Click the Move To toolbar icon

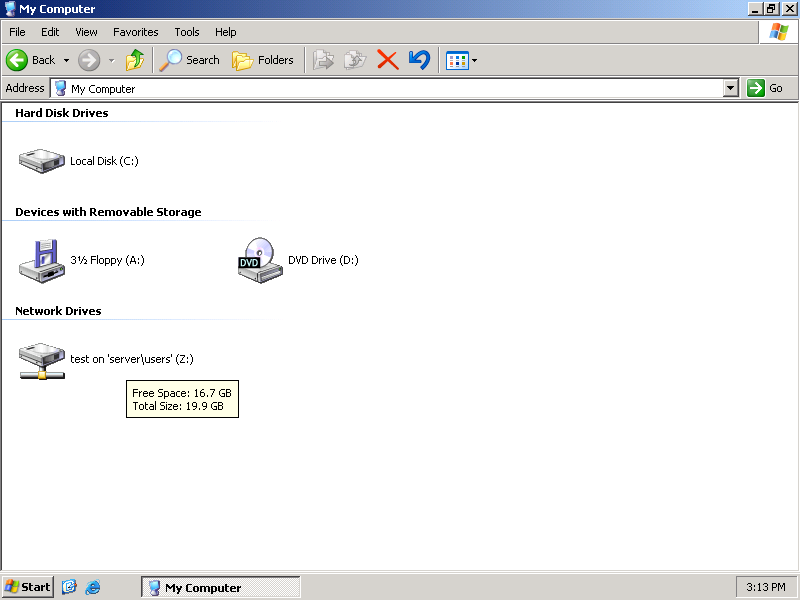coord(323,60)
